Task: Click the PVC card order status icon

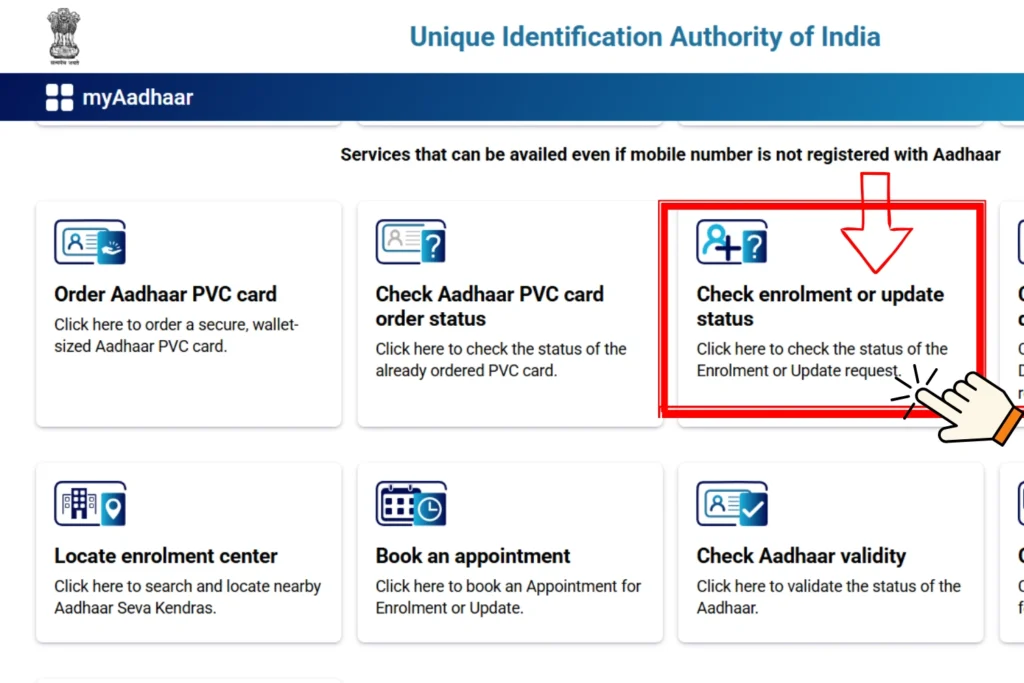Action: coord(411,242)
